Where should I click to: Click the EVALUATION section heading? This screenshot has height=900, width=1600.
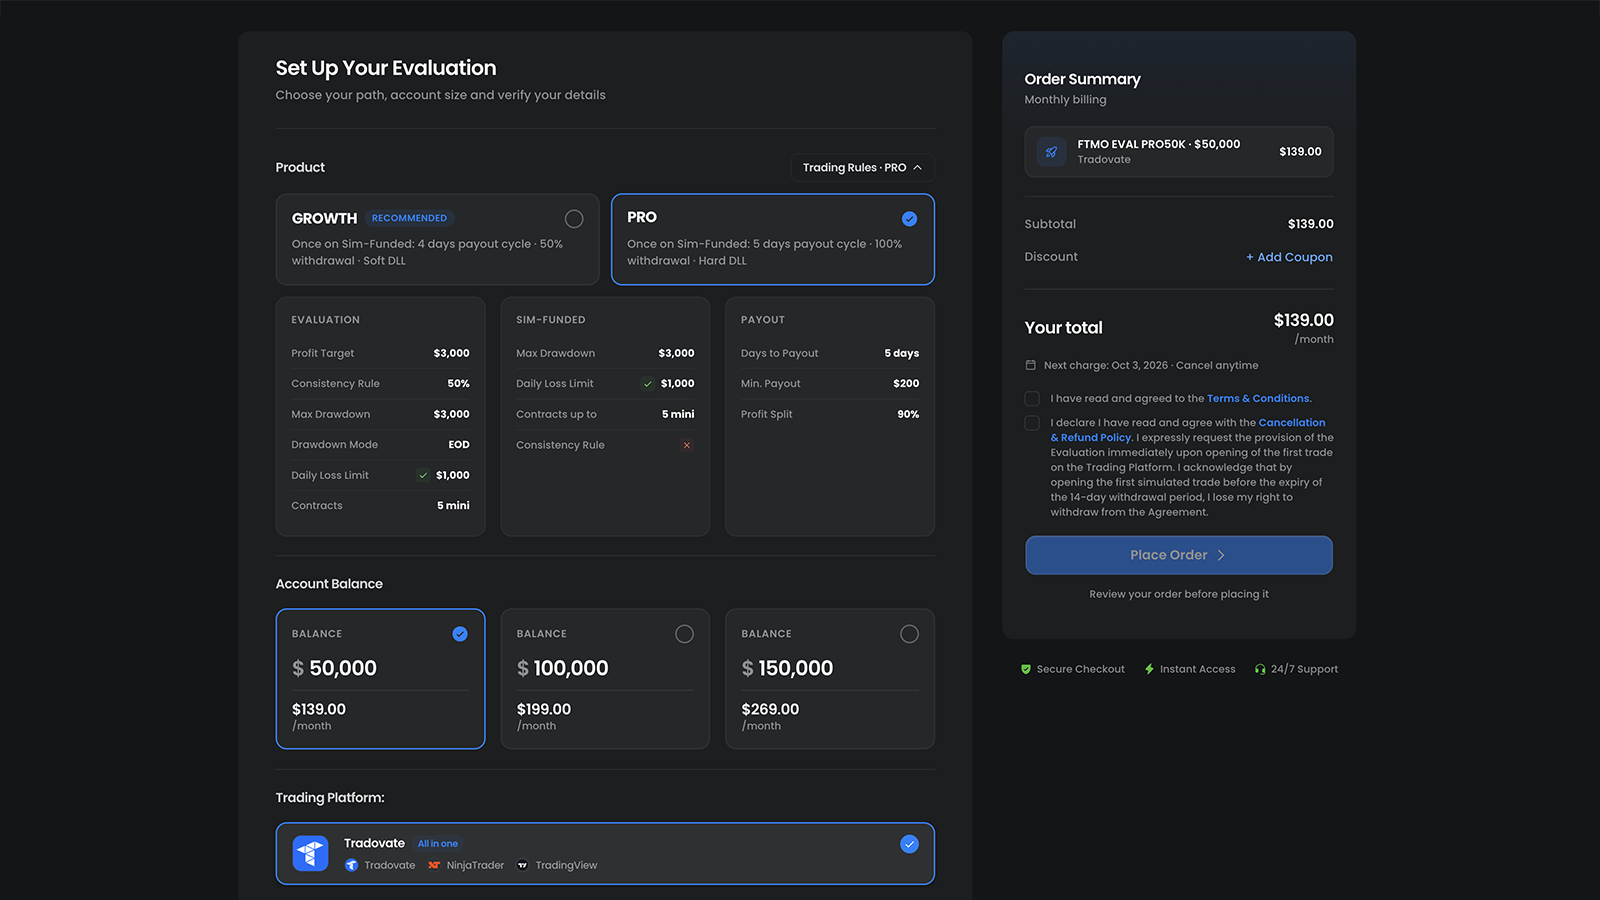(x=326, y=320)
